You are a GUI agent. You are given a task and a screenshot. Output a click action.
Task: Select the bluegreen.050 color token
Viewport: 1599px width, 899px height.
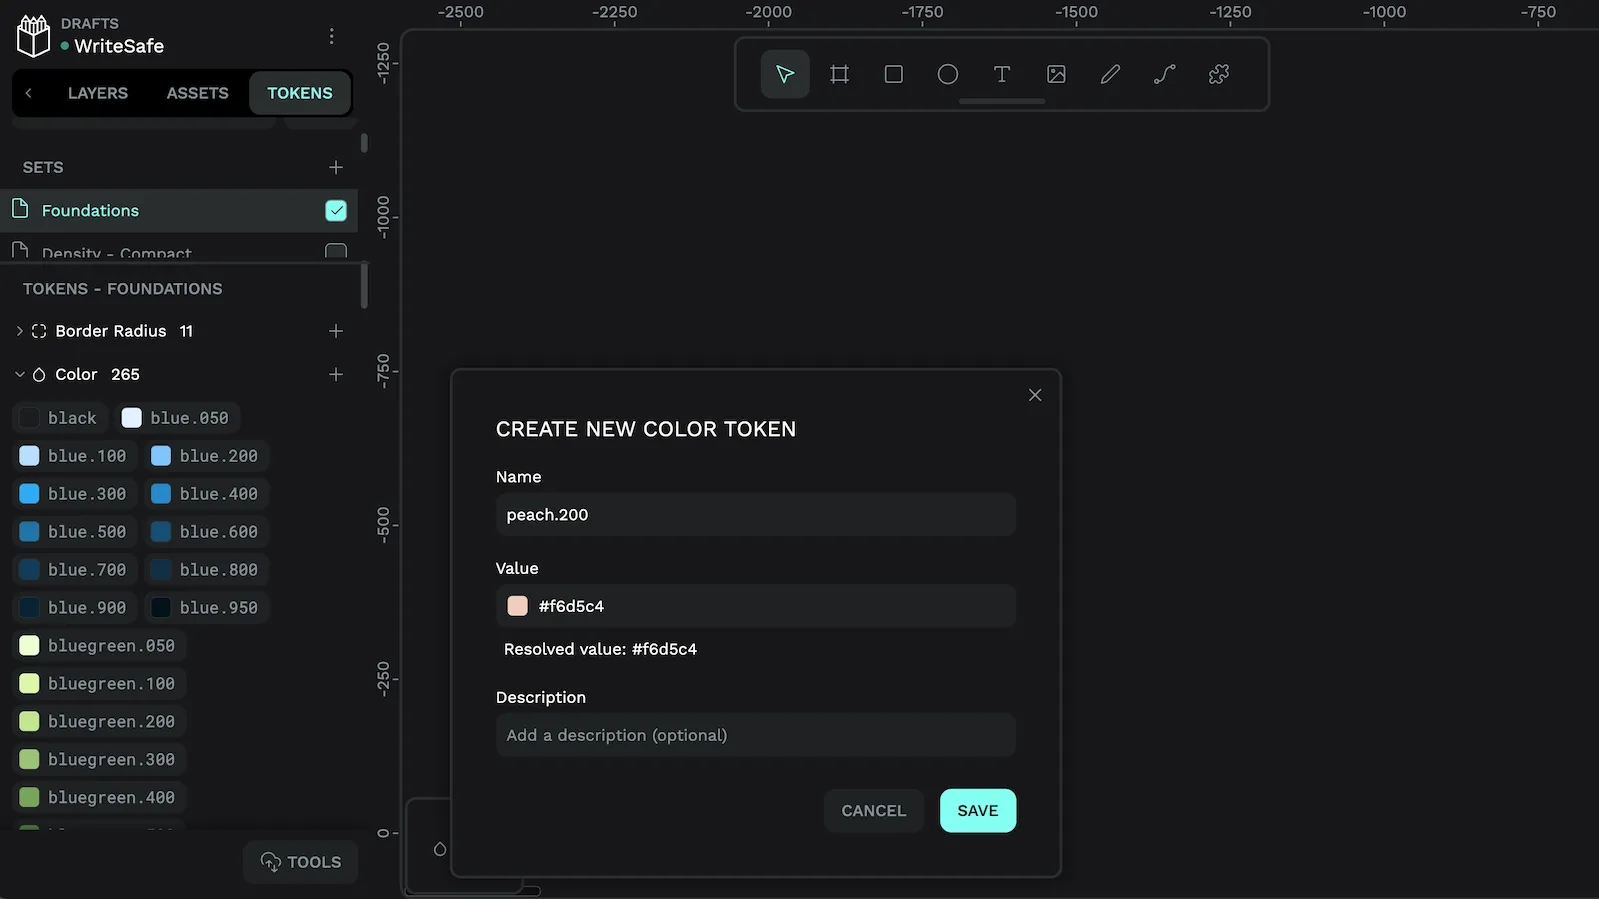point(99,646)
